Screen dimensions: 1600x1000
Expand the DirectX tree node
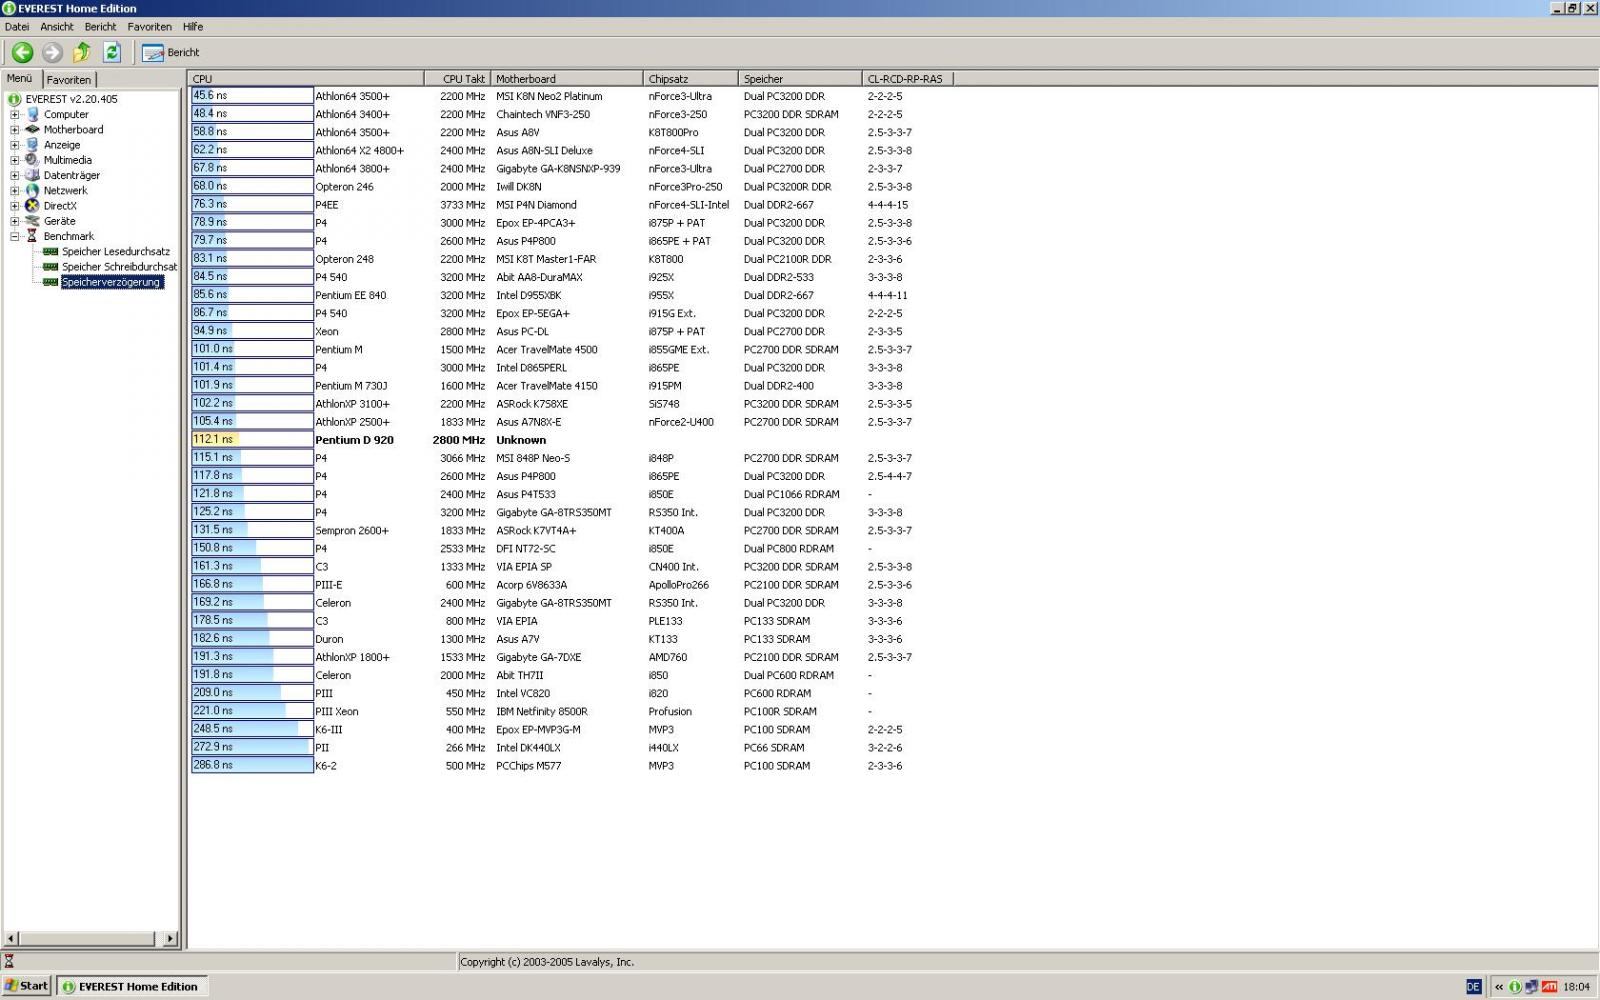14,206
